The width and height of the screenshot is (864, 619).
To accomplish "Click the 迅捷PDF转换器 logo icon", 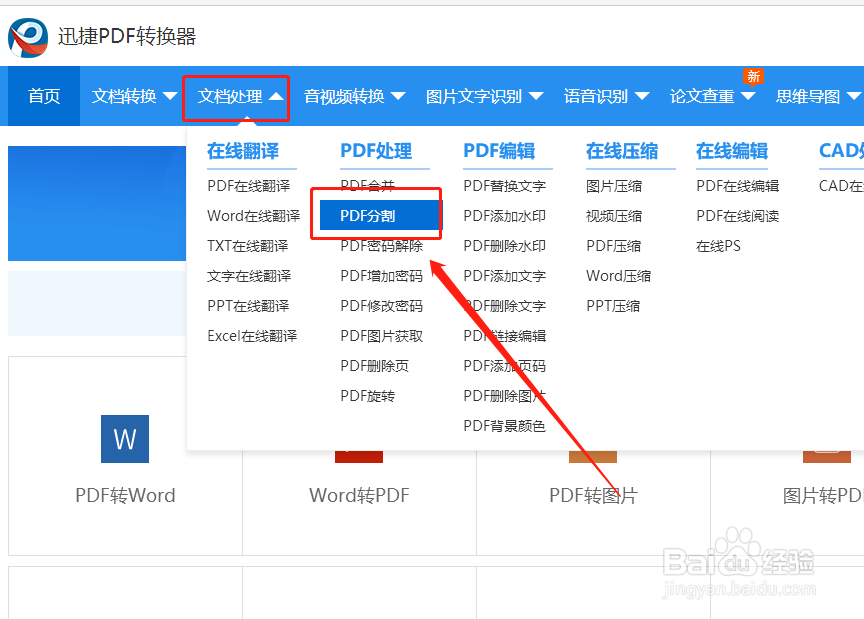I will (27, 36).
